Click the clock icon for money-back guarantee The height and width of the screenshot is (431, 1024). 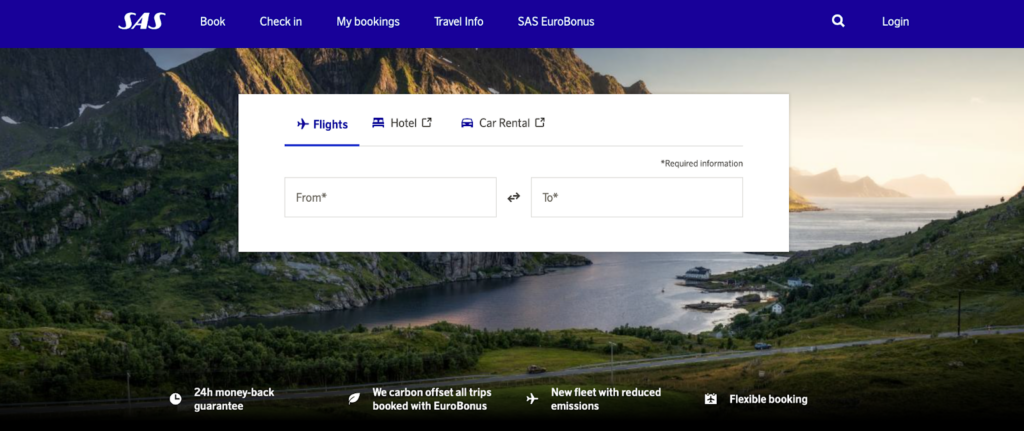(176, 399)
